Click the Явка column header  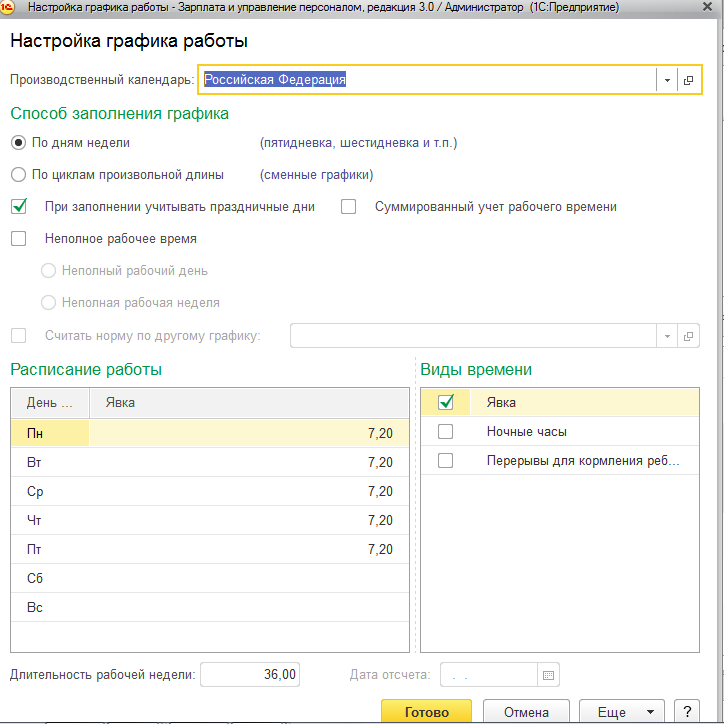click(x=249, y=403)
